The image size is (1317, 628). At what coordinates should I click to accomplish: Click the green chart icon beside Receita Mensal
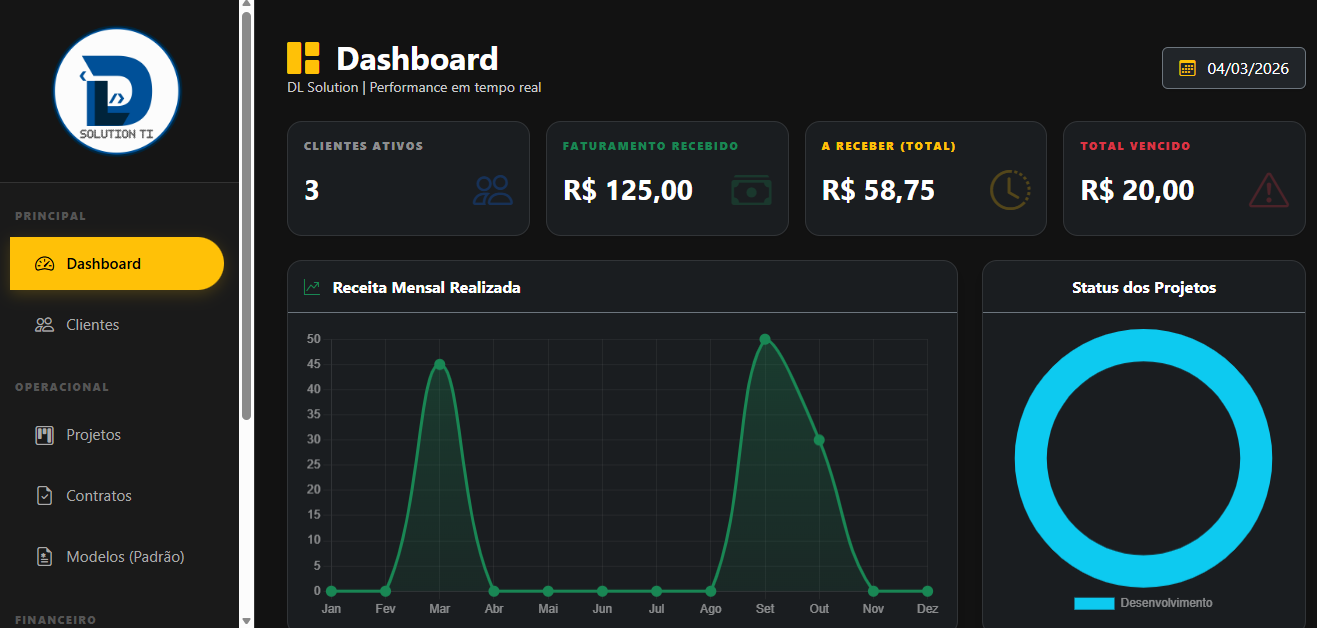[x=312, y=288]
